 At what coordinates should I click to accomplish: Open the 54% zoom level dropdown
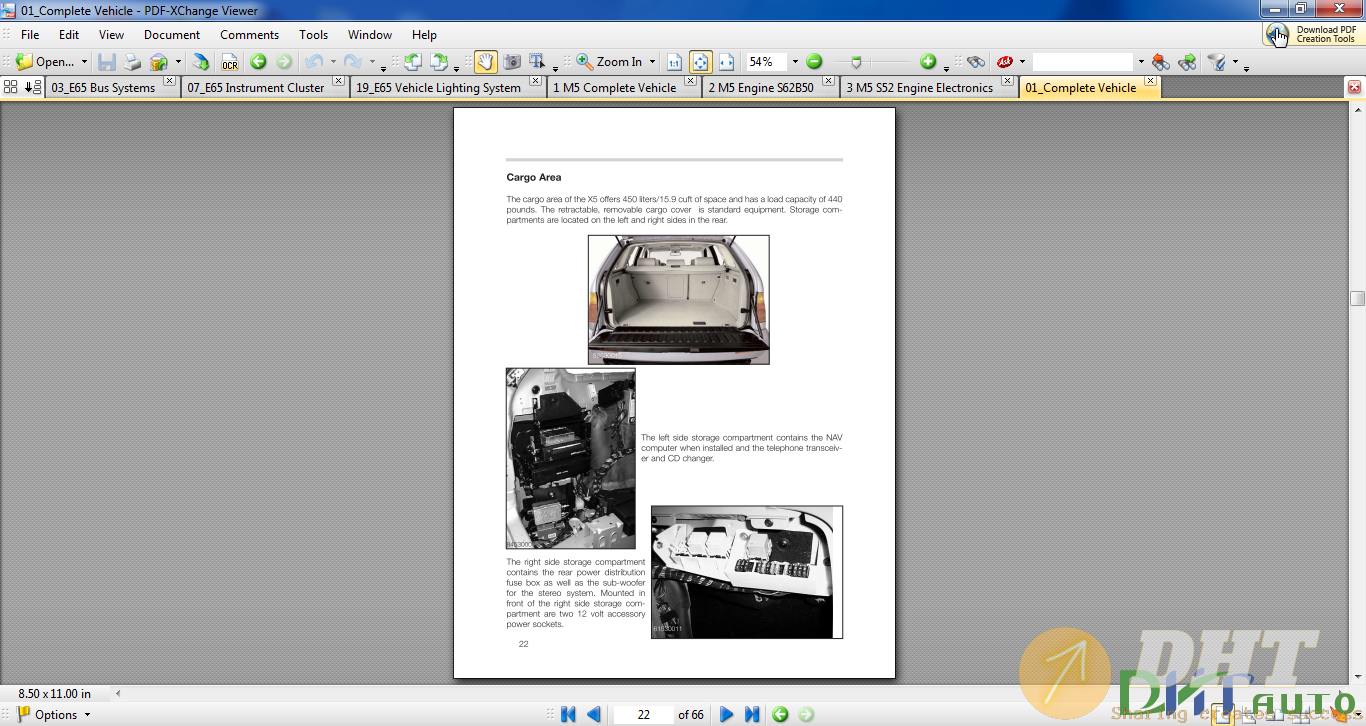[796, 62]
